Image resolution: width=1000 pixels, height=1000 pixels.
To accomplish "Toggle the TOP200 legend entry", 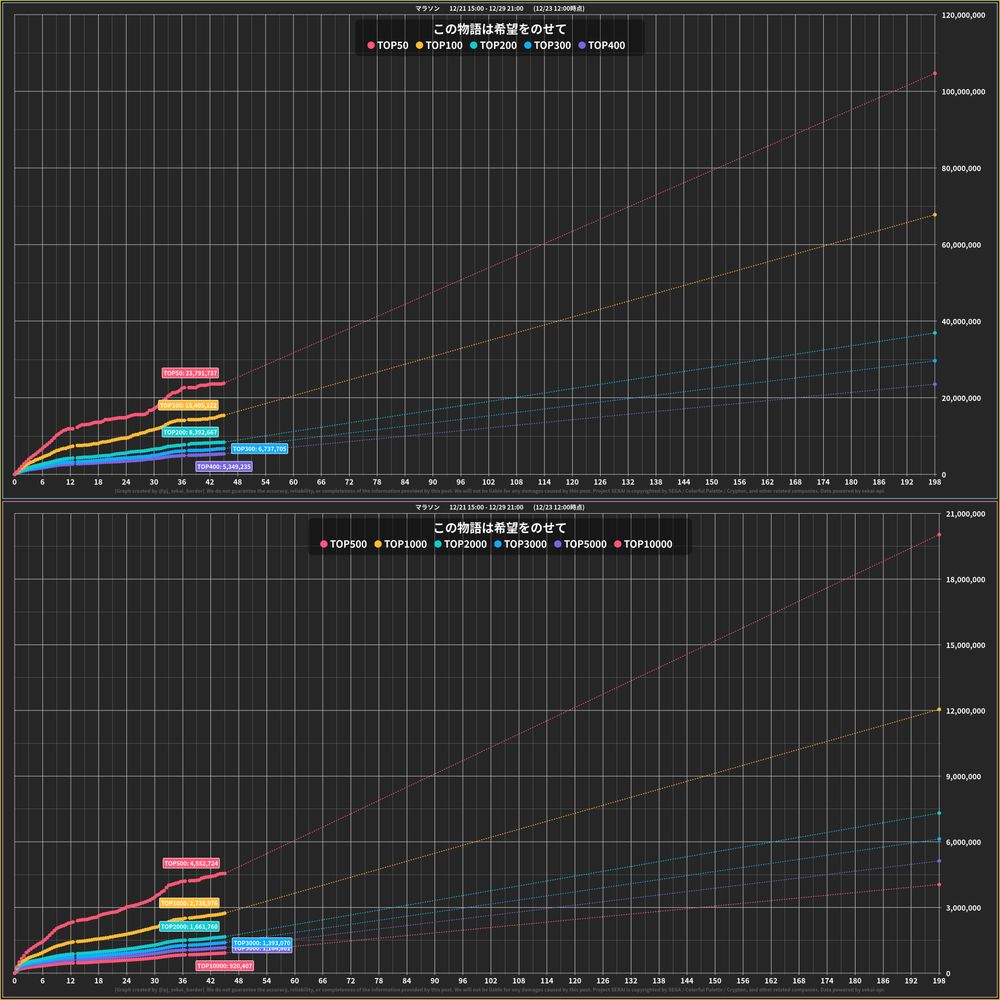I will click(494, 45).
